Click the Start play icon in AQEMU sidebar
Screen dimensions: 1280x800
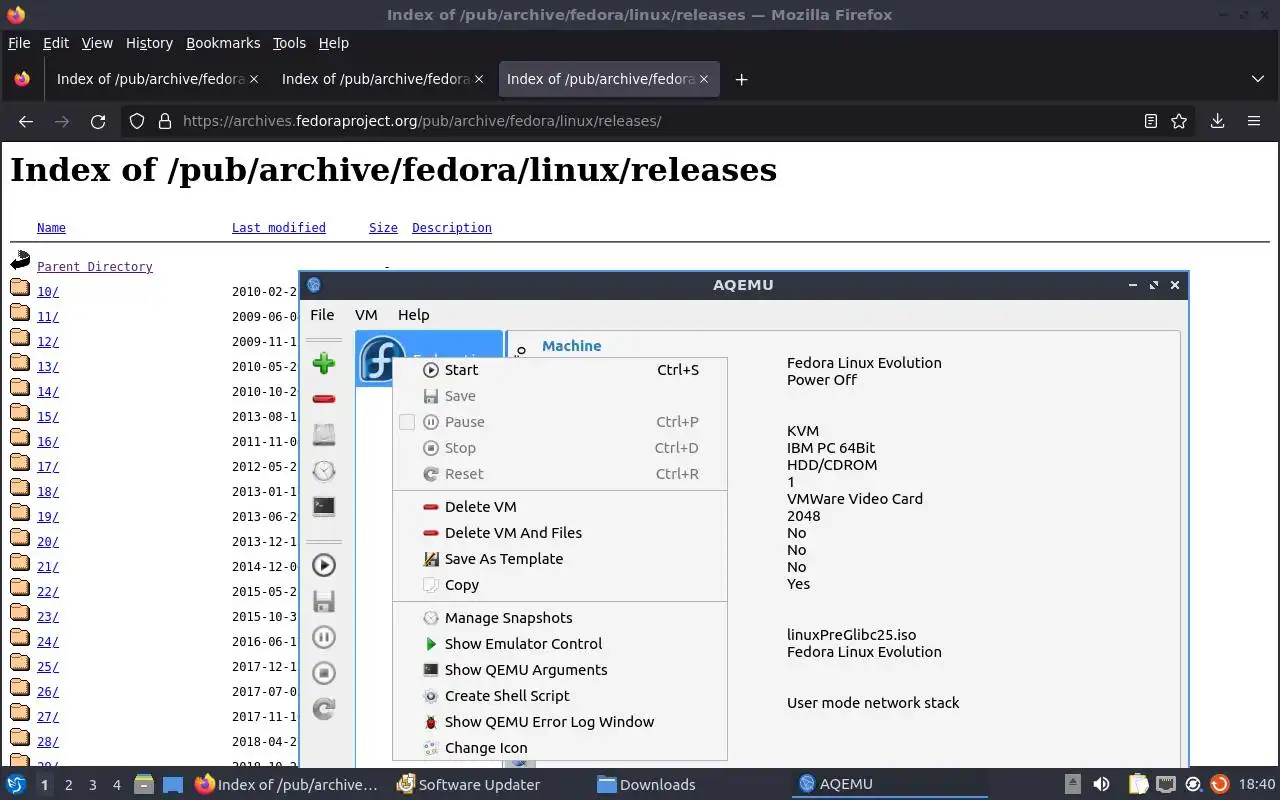point(323,565)
